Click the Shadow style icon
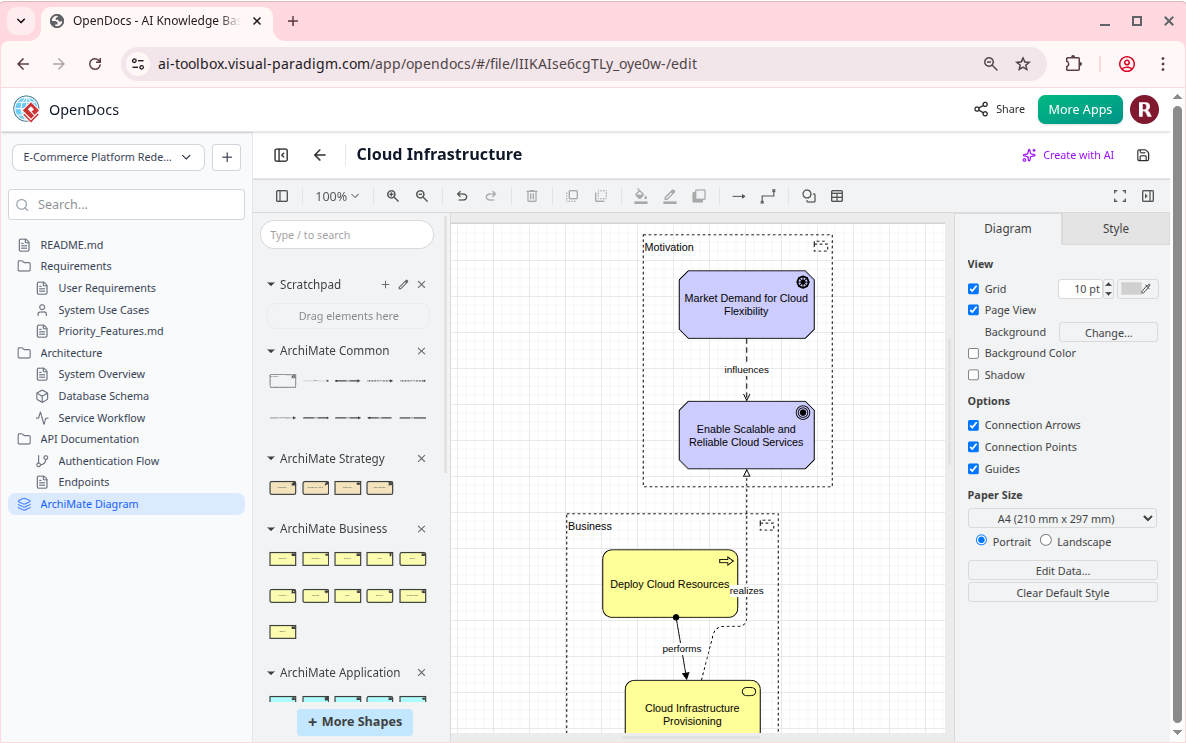 coord(699,195)
